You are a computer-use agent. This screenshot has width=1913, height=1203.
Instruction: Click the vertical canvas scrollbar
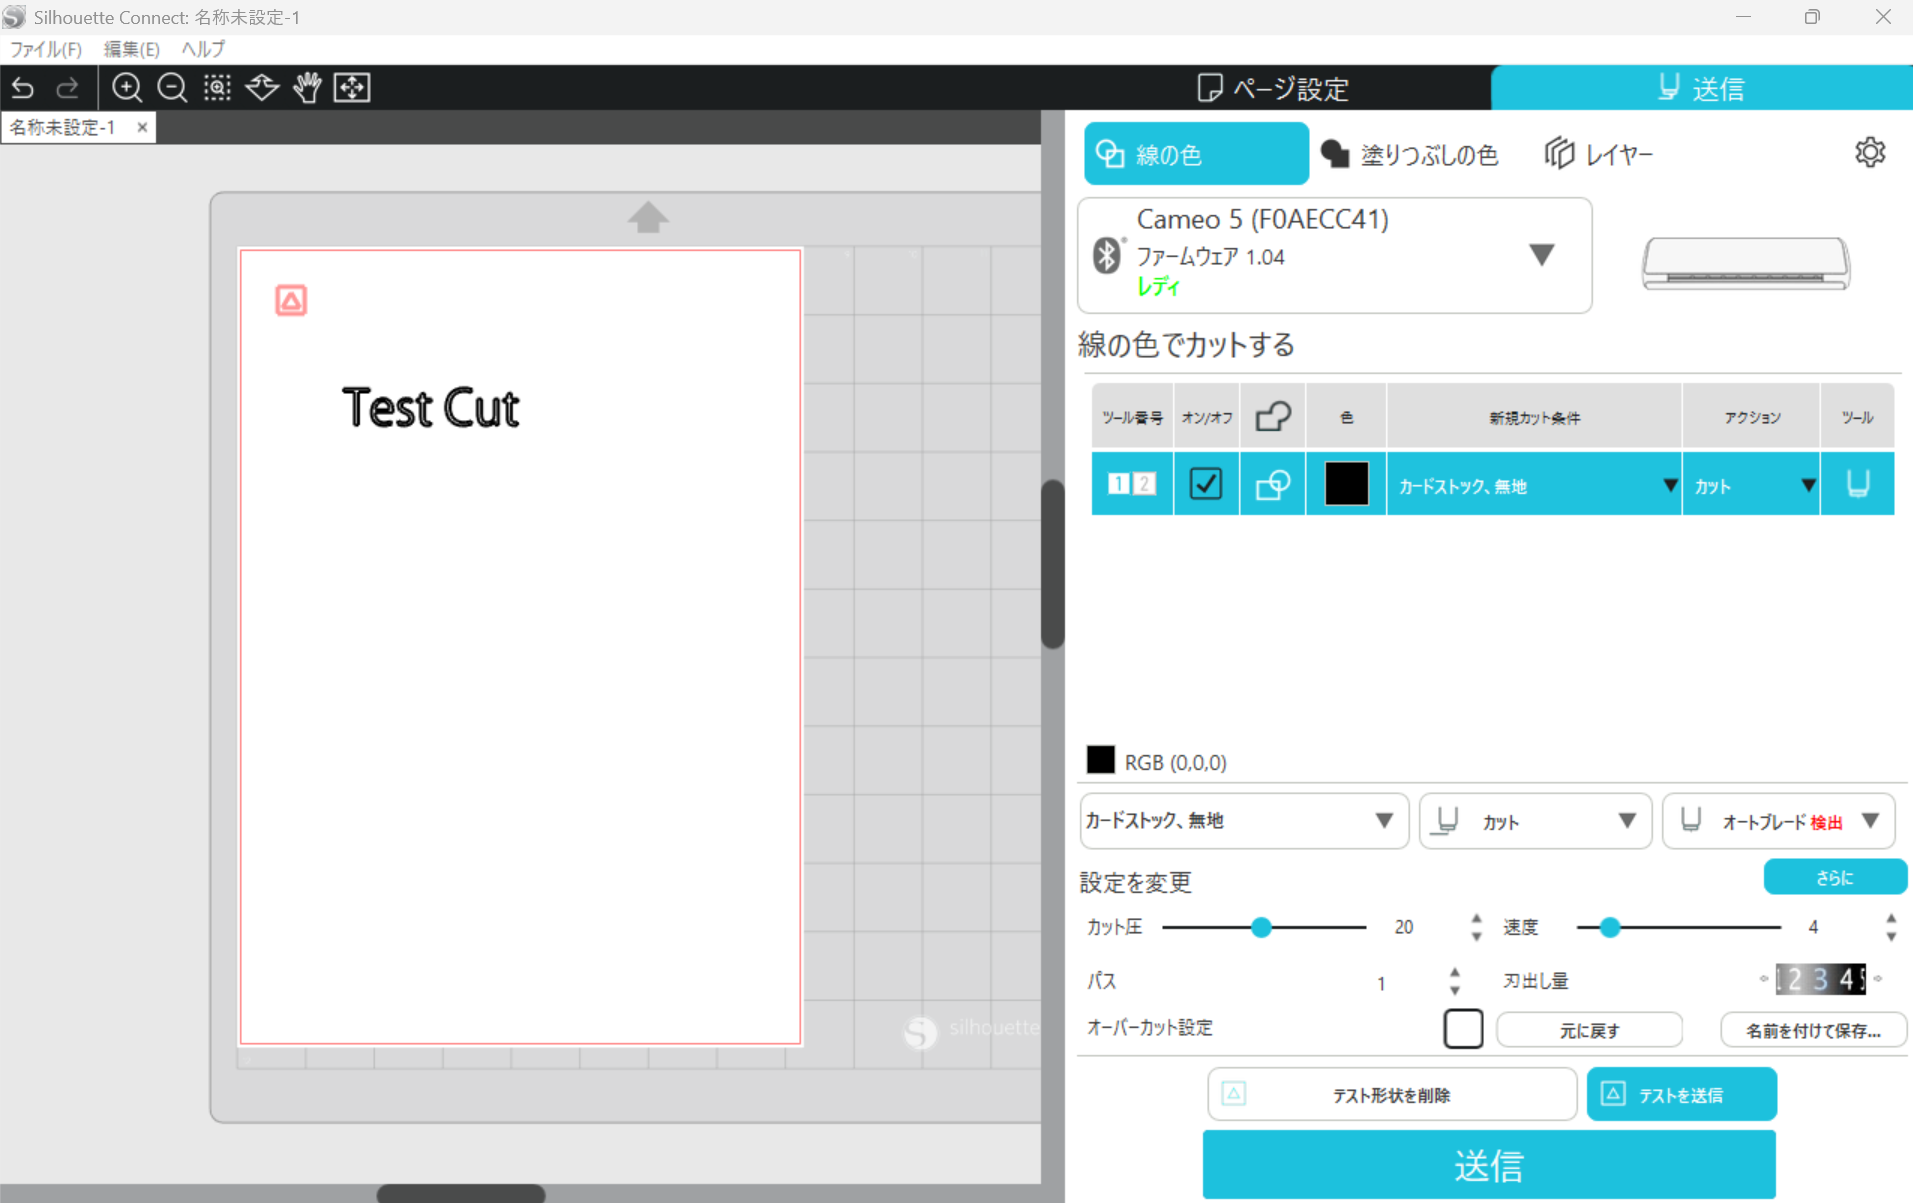(x=1052, y=565)
